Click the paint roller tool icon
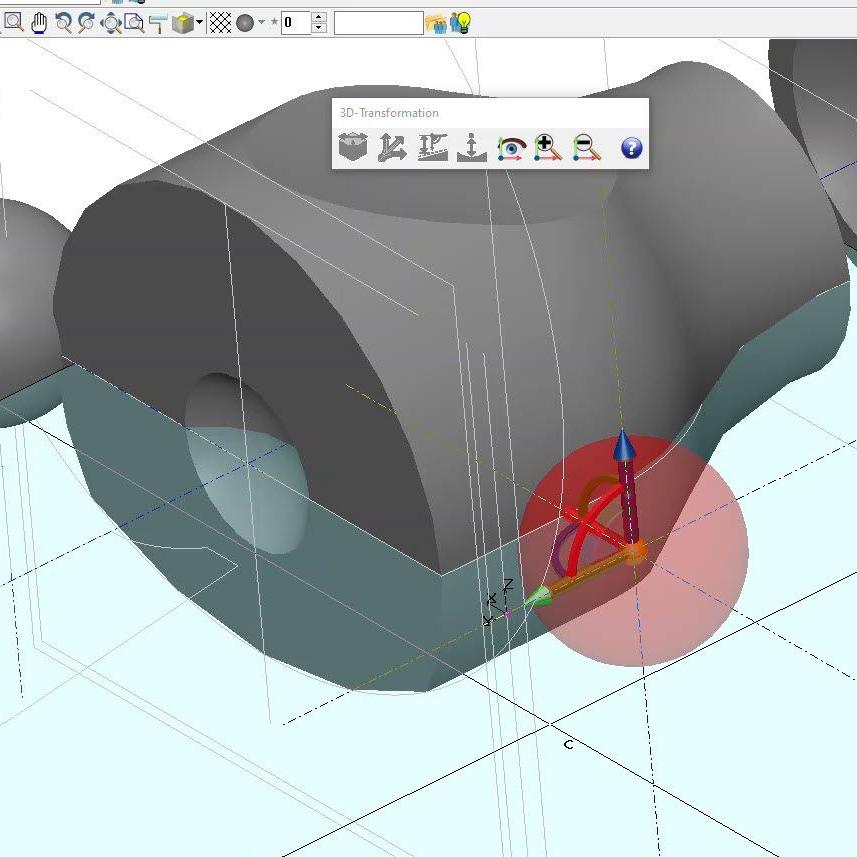 (157, 22)
